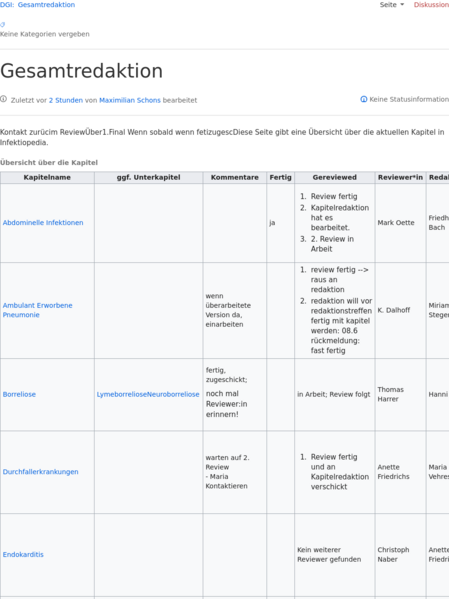
Task: Click the comment 'noch mal Reviewer:in erinnern!'
Action: [227, 404]
